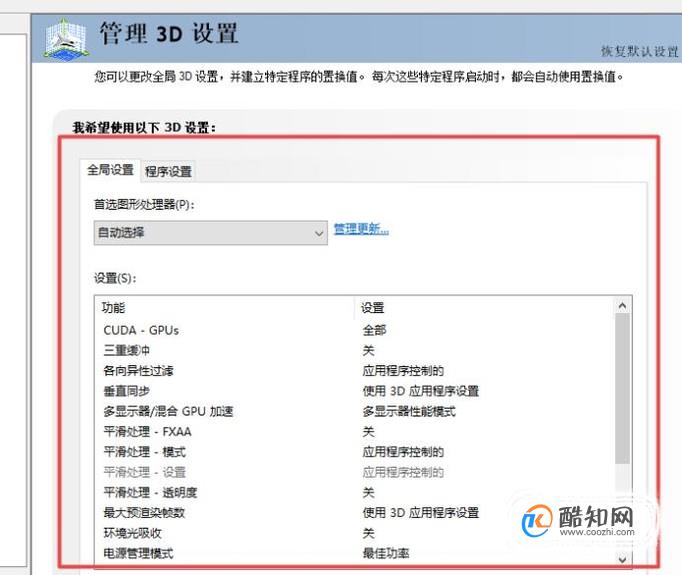Click the 关 value for 环境光吸收
The height and width of the screenshot is (575, 682).
tap(368, 533)
